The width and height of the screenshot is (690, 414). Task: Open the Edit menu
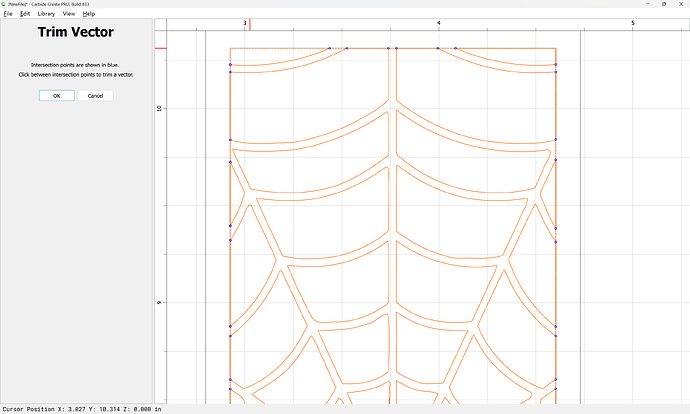pos(23,14)
